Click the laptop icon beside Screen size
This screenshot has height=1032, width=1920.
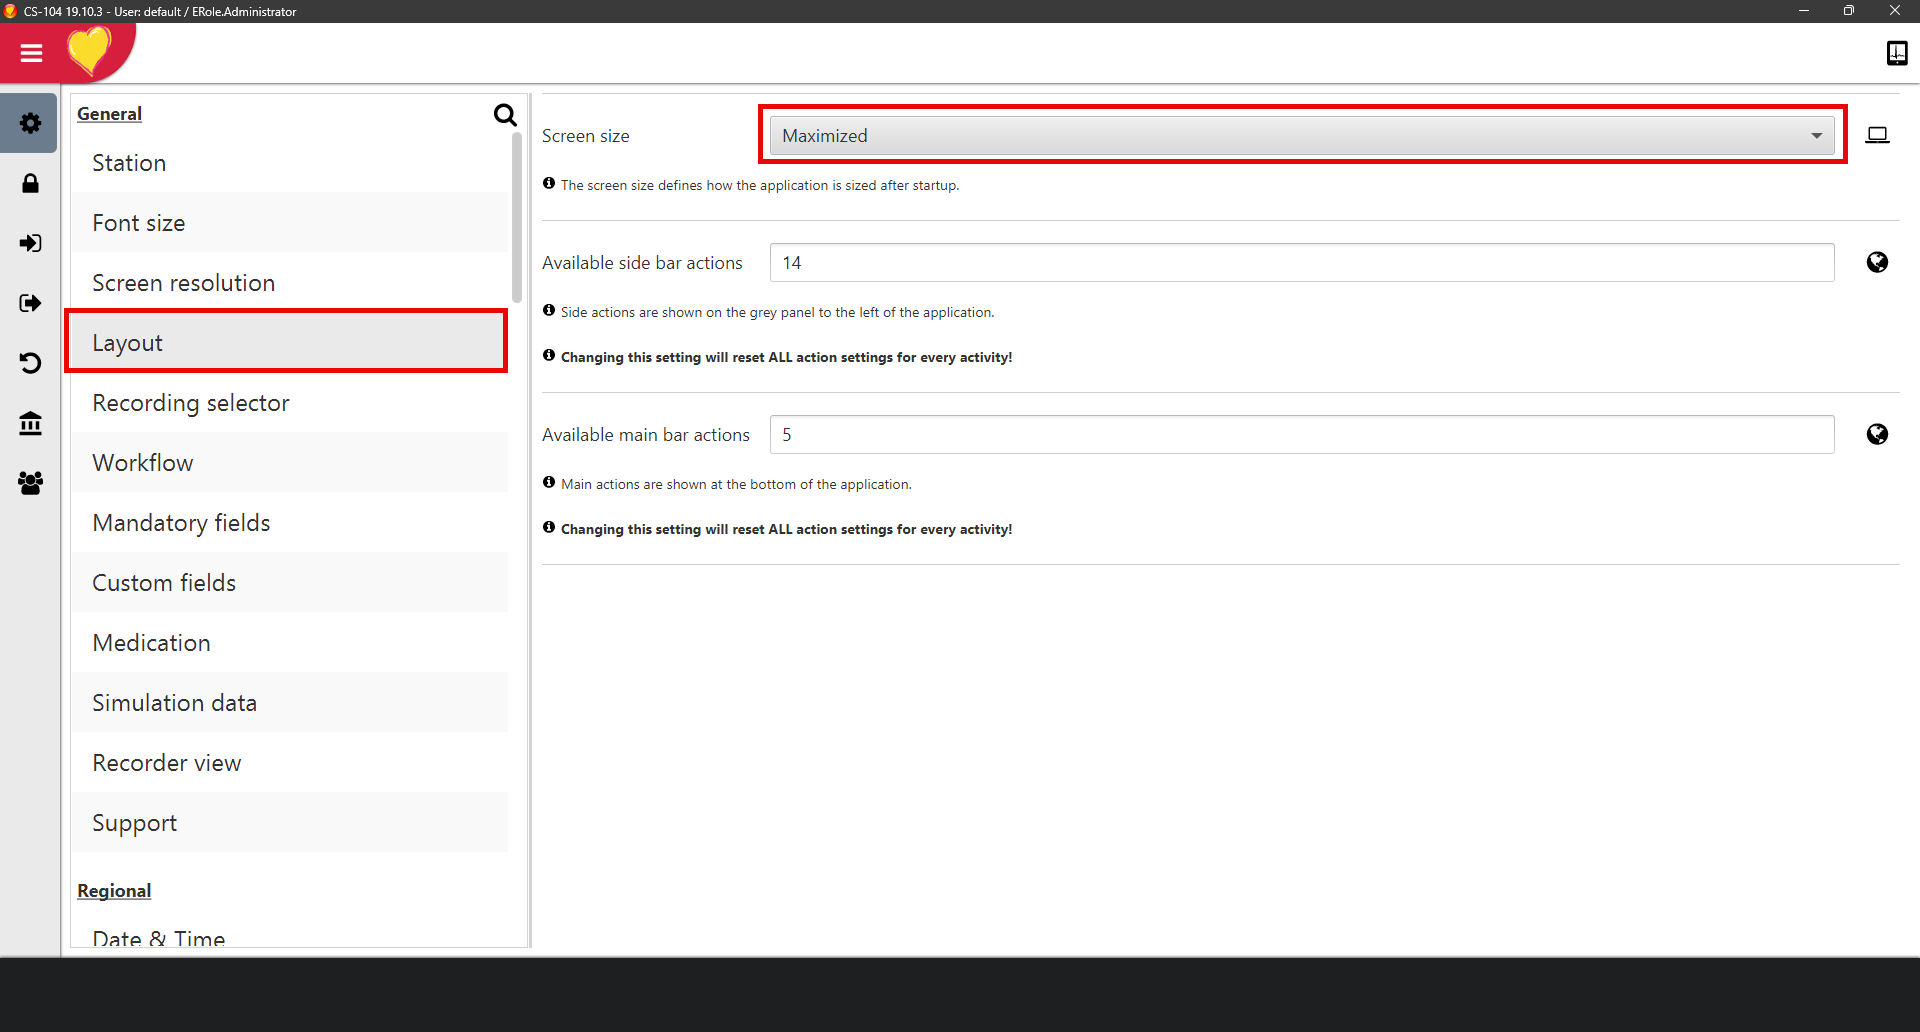(x=1877, y=135)
